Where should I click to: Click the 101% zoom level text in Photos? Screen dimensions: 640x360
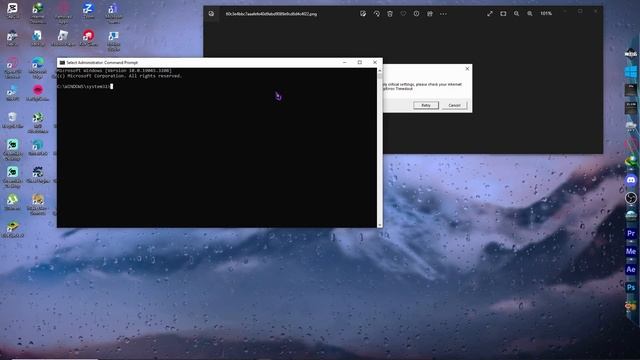[546, 13]
